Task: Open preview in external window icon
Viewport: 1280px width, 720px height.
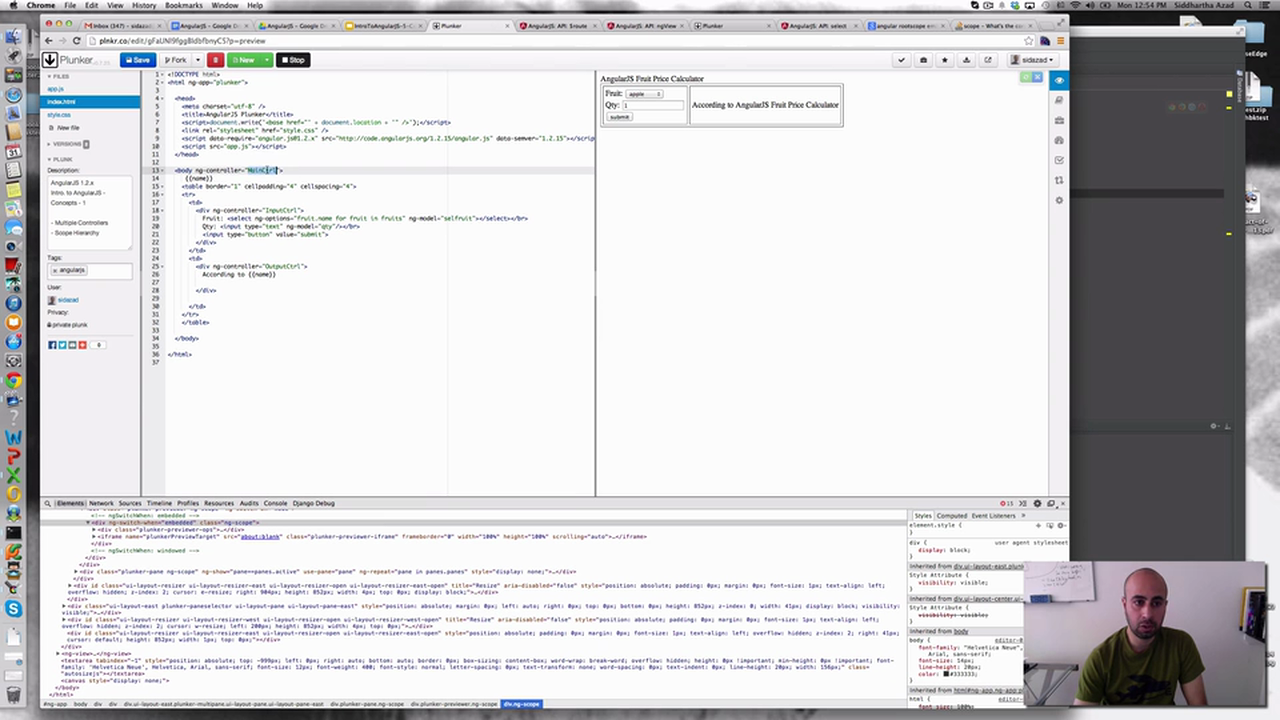Action: coord(988,60)
